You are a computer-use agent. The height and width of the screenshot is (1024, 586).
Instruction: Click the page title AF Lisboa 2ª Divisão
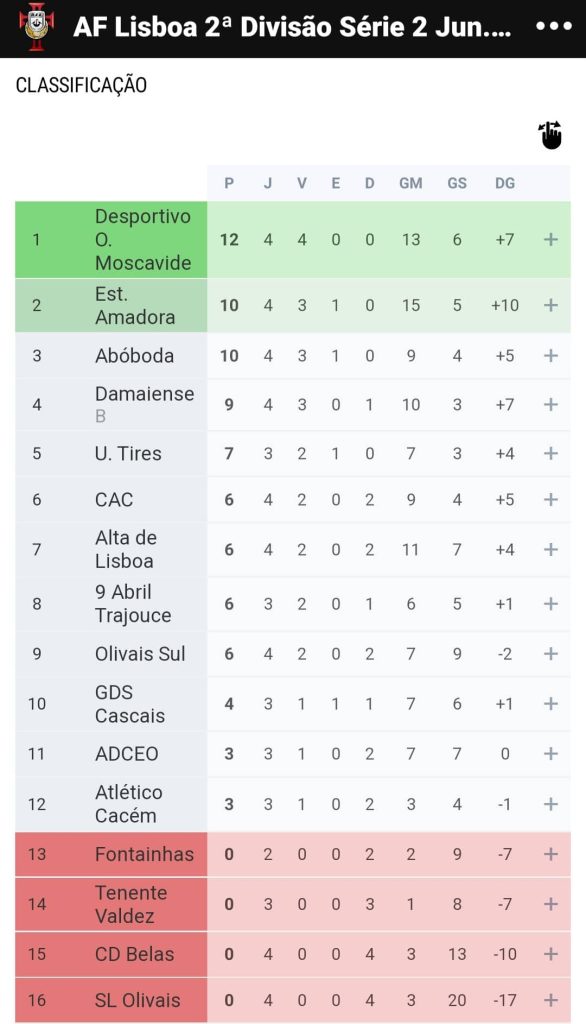(x=293, y=27)
